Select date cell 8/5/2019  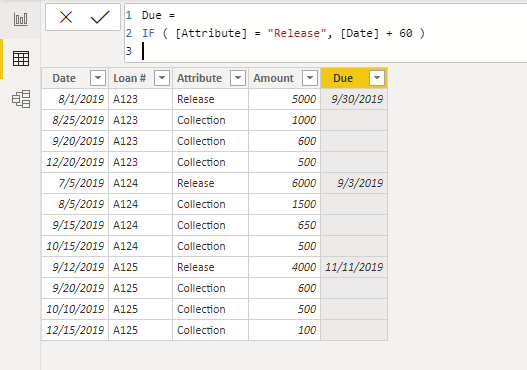(75, 204)
